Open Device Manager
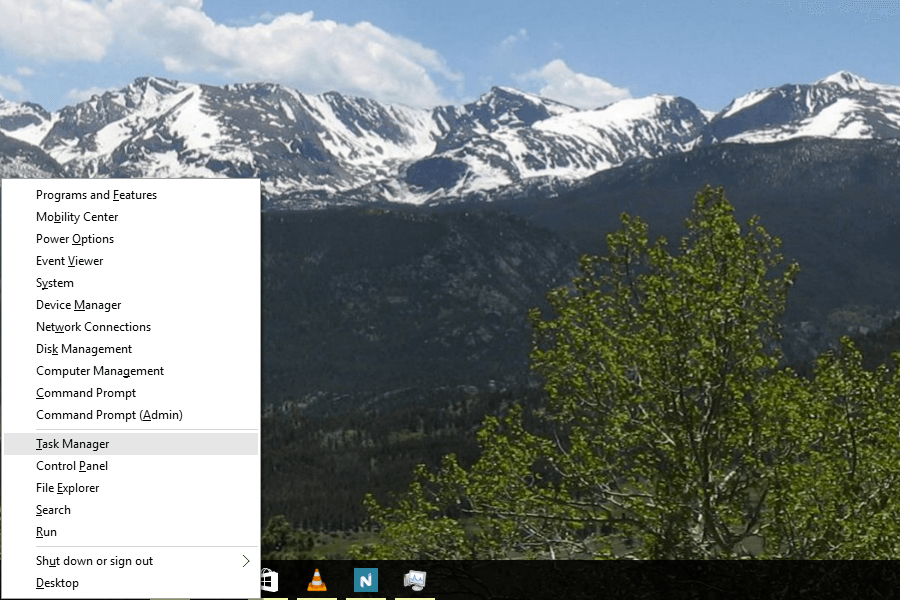This screenshot has width=900, height=600. coord(131,305)
